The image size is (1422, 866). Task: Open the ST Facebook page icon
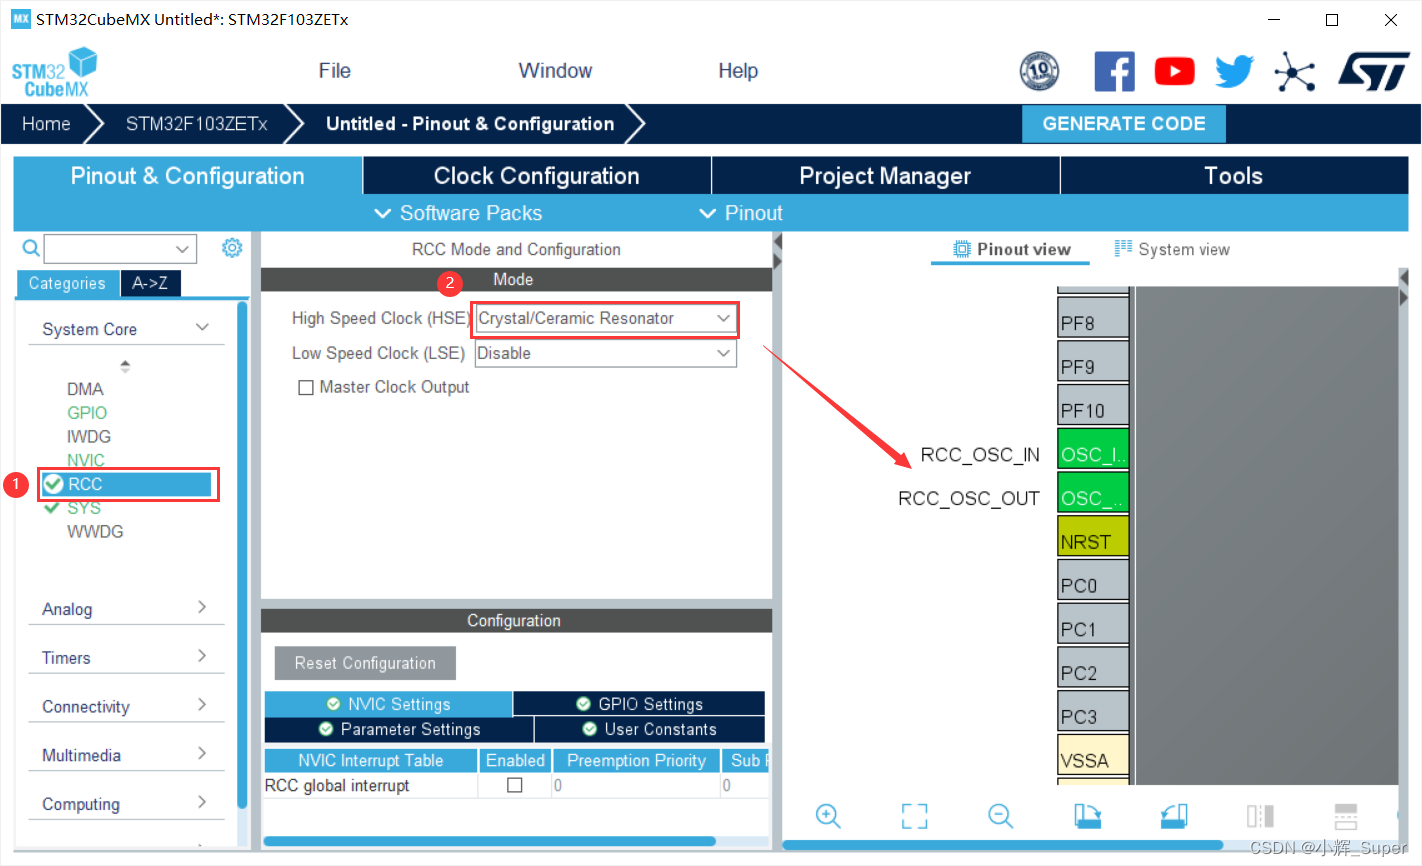1114,71
